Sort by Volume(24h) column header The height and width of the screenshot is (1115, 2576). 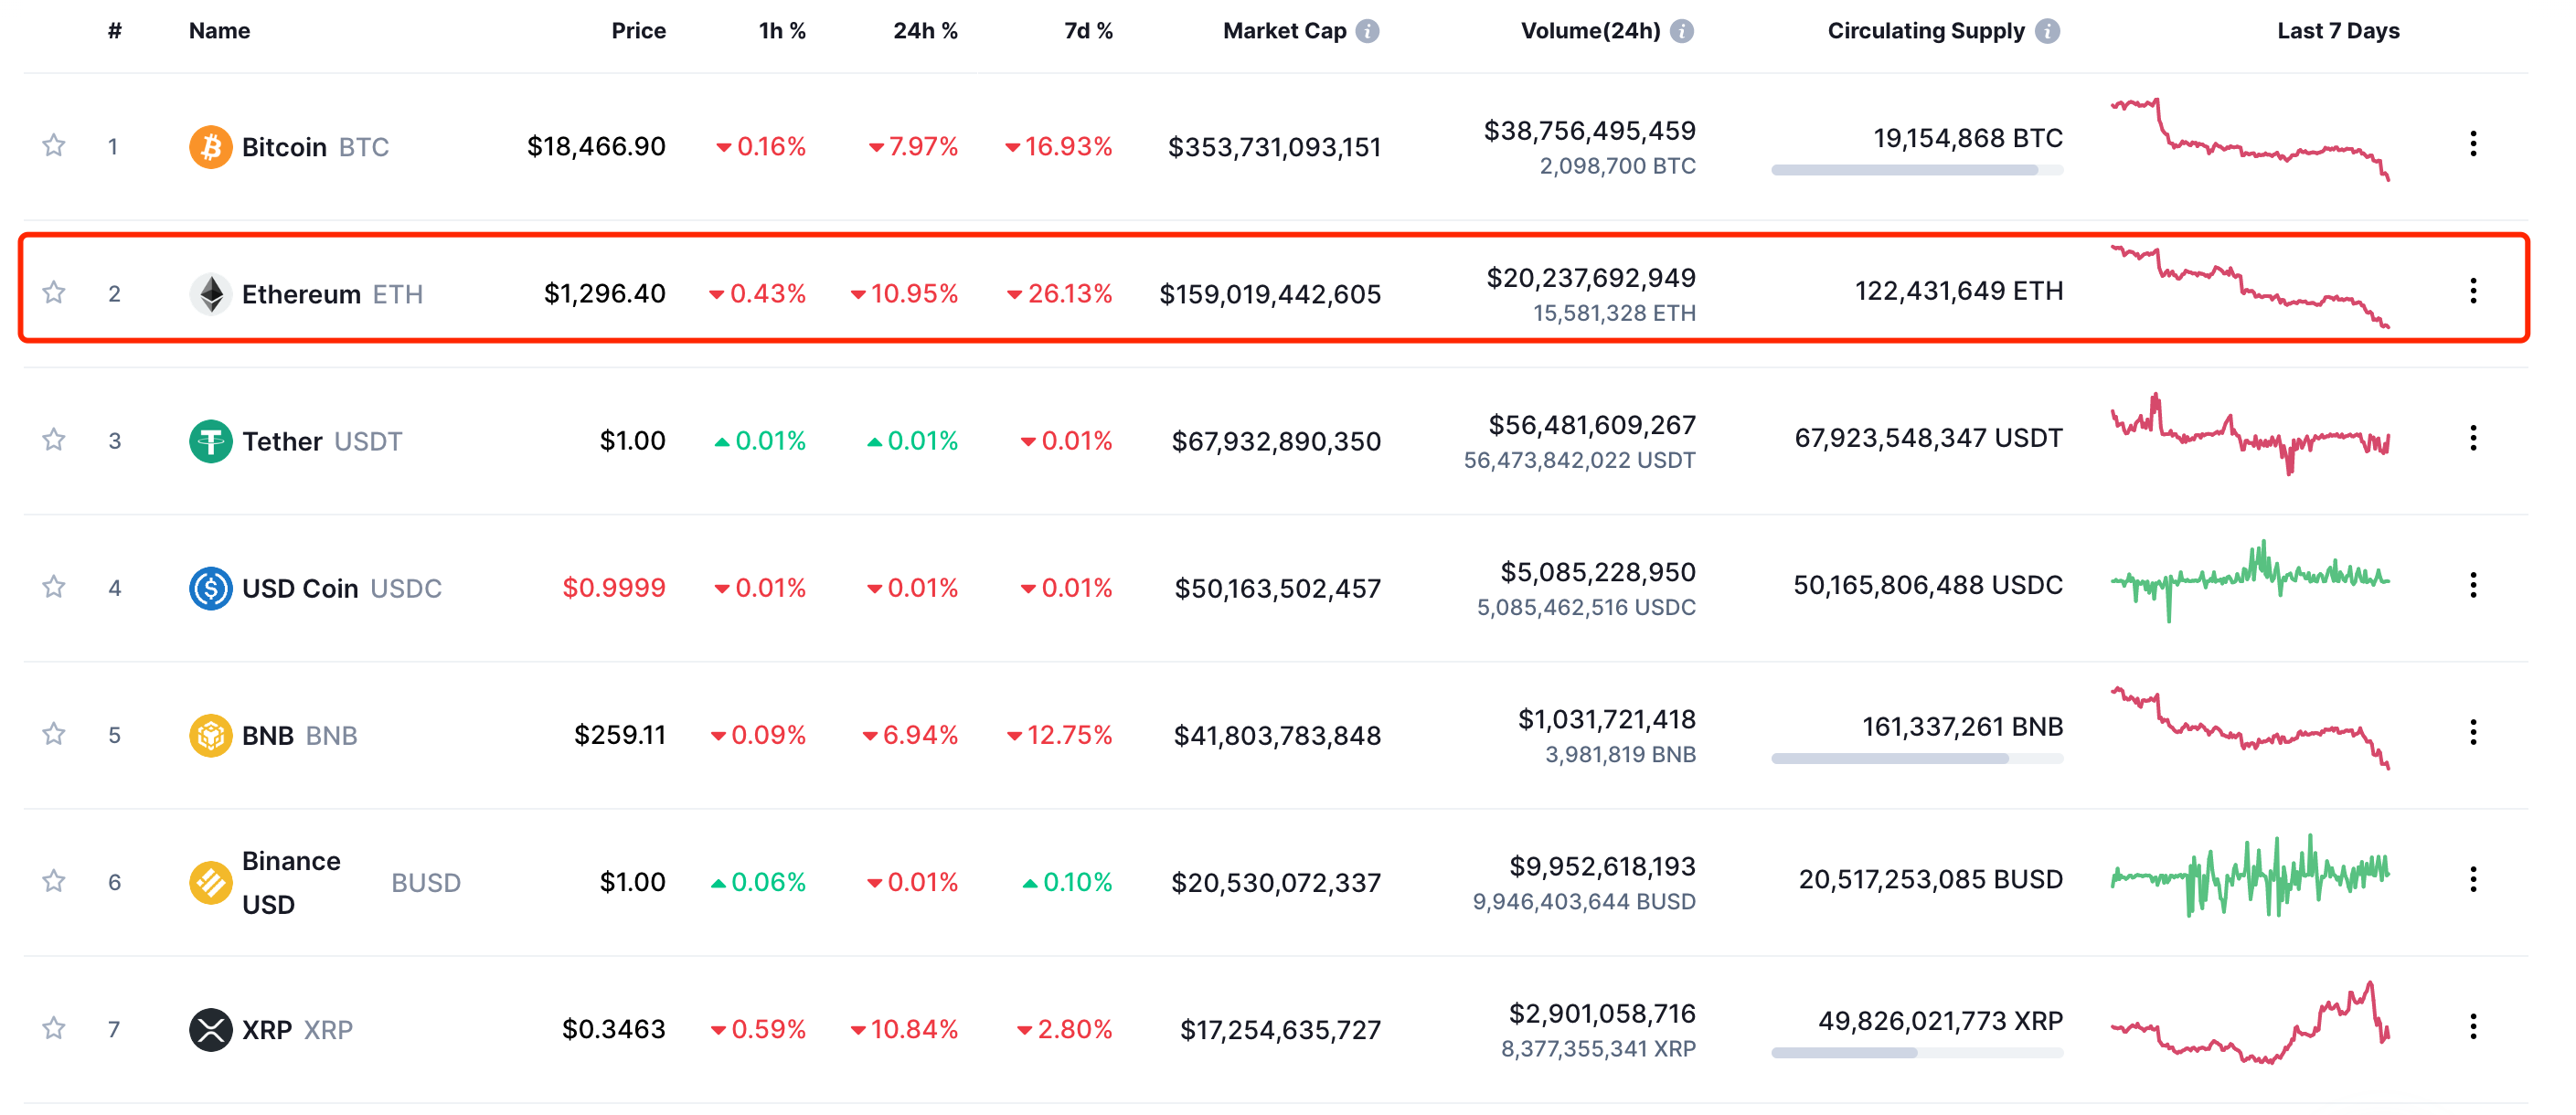(x=1590, y=31)
